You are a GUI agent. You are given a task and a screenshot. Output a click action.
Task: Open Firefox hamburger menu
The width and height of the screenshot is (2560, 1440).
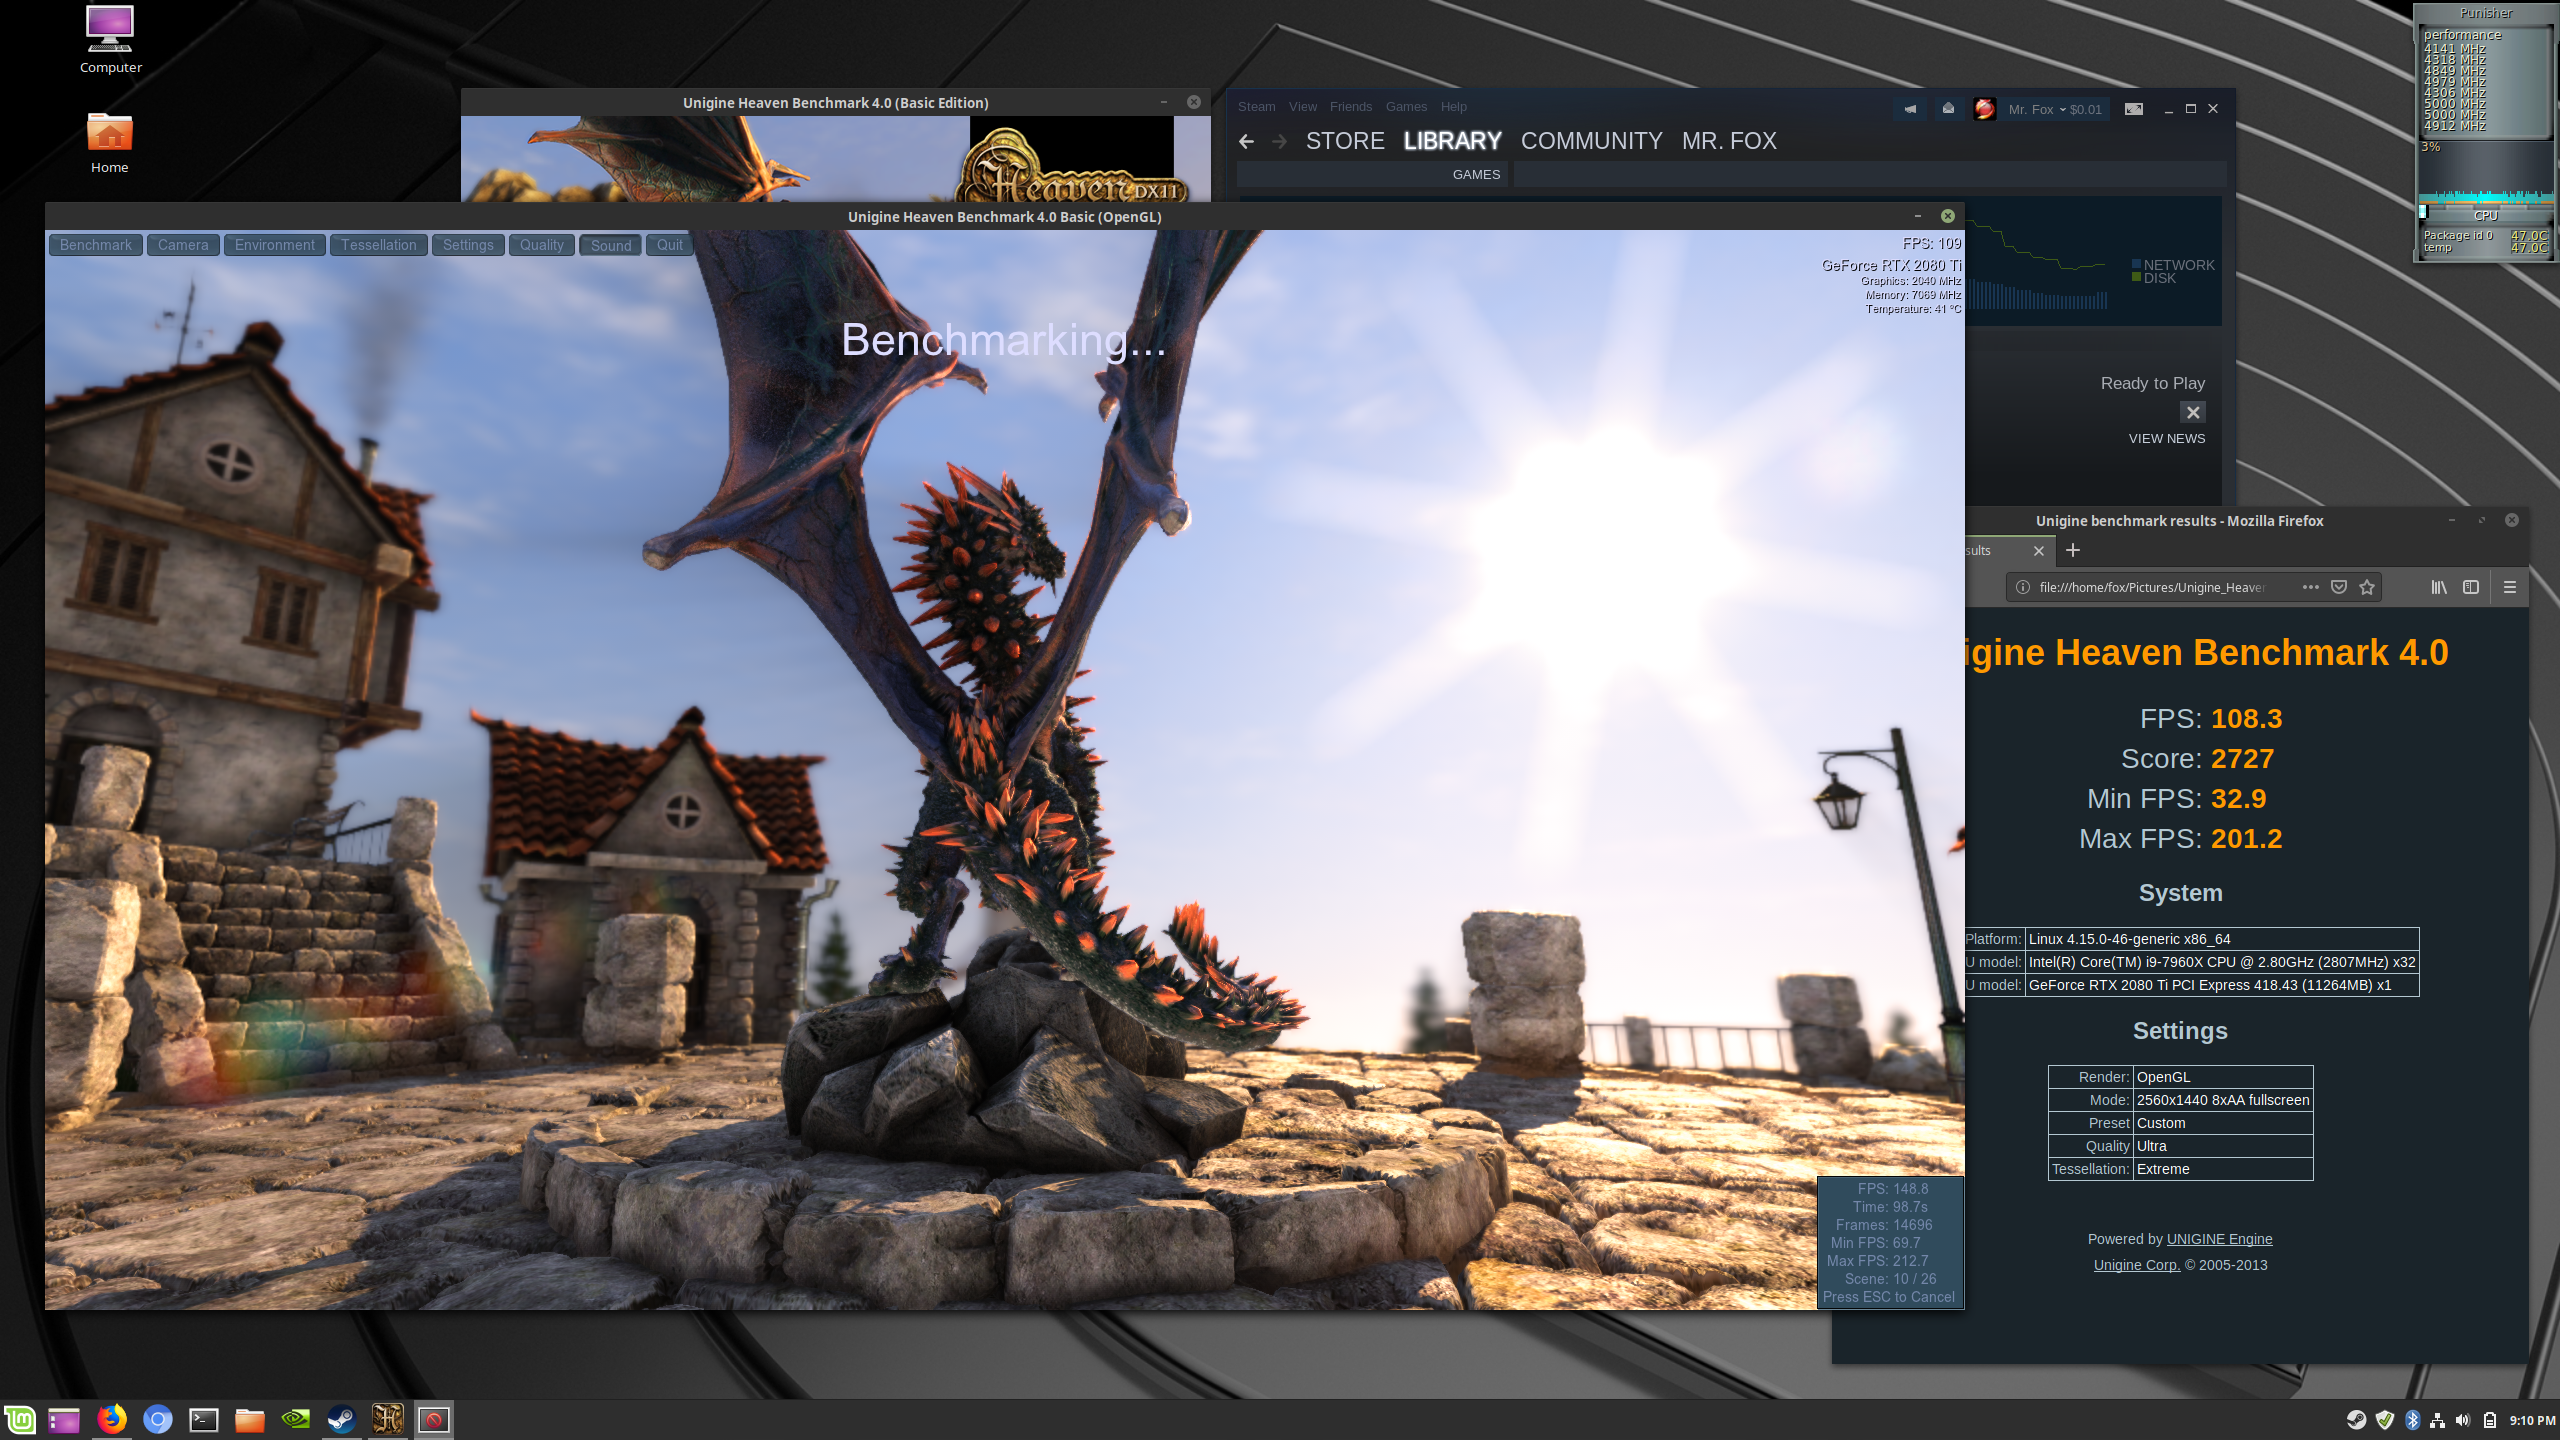(x=2509, y=587)
